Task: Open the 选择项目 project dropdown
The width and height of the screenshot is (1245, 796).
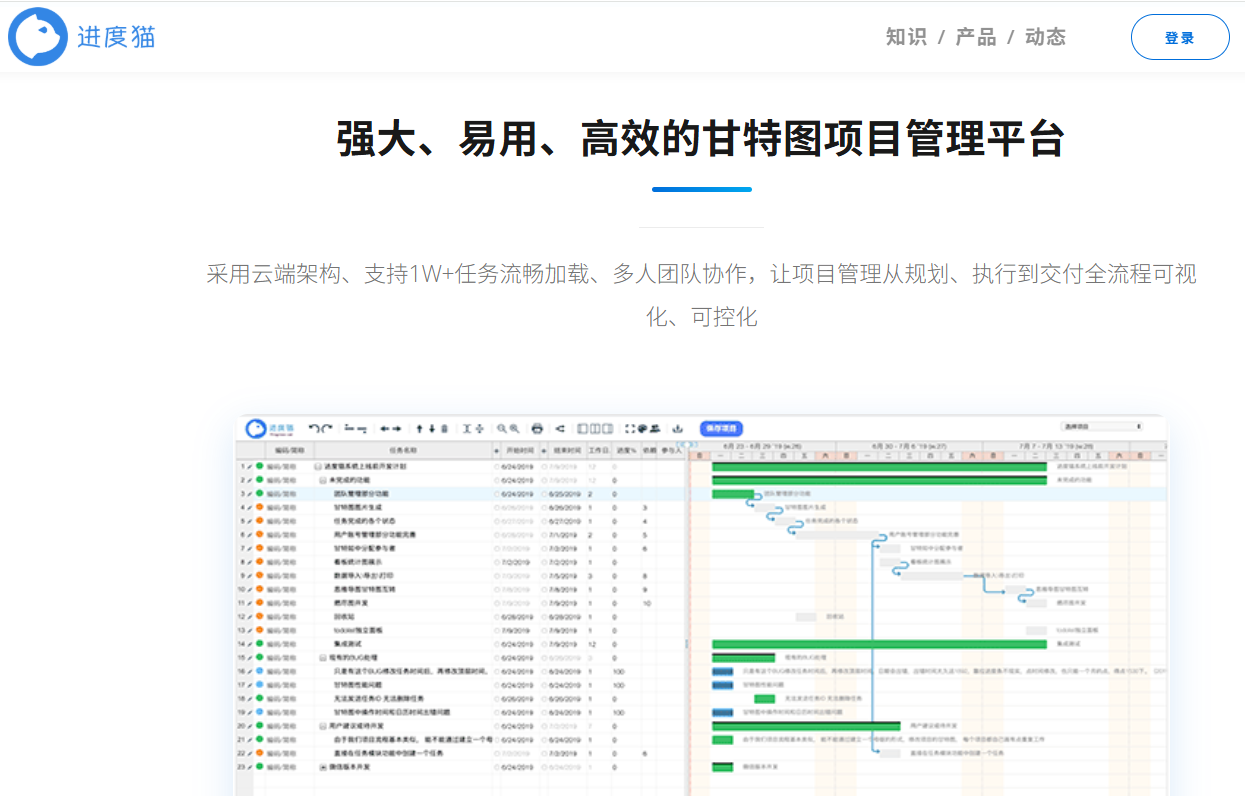Action: [1102, 427]
